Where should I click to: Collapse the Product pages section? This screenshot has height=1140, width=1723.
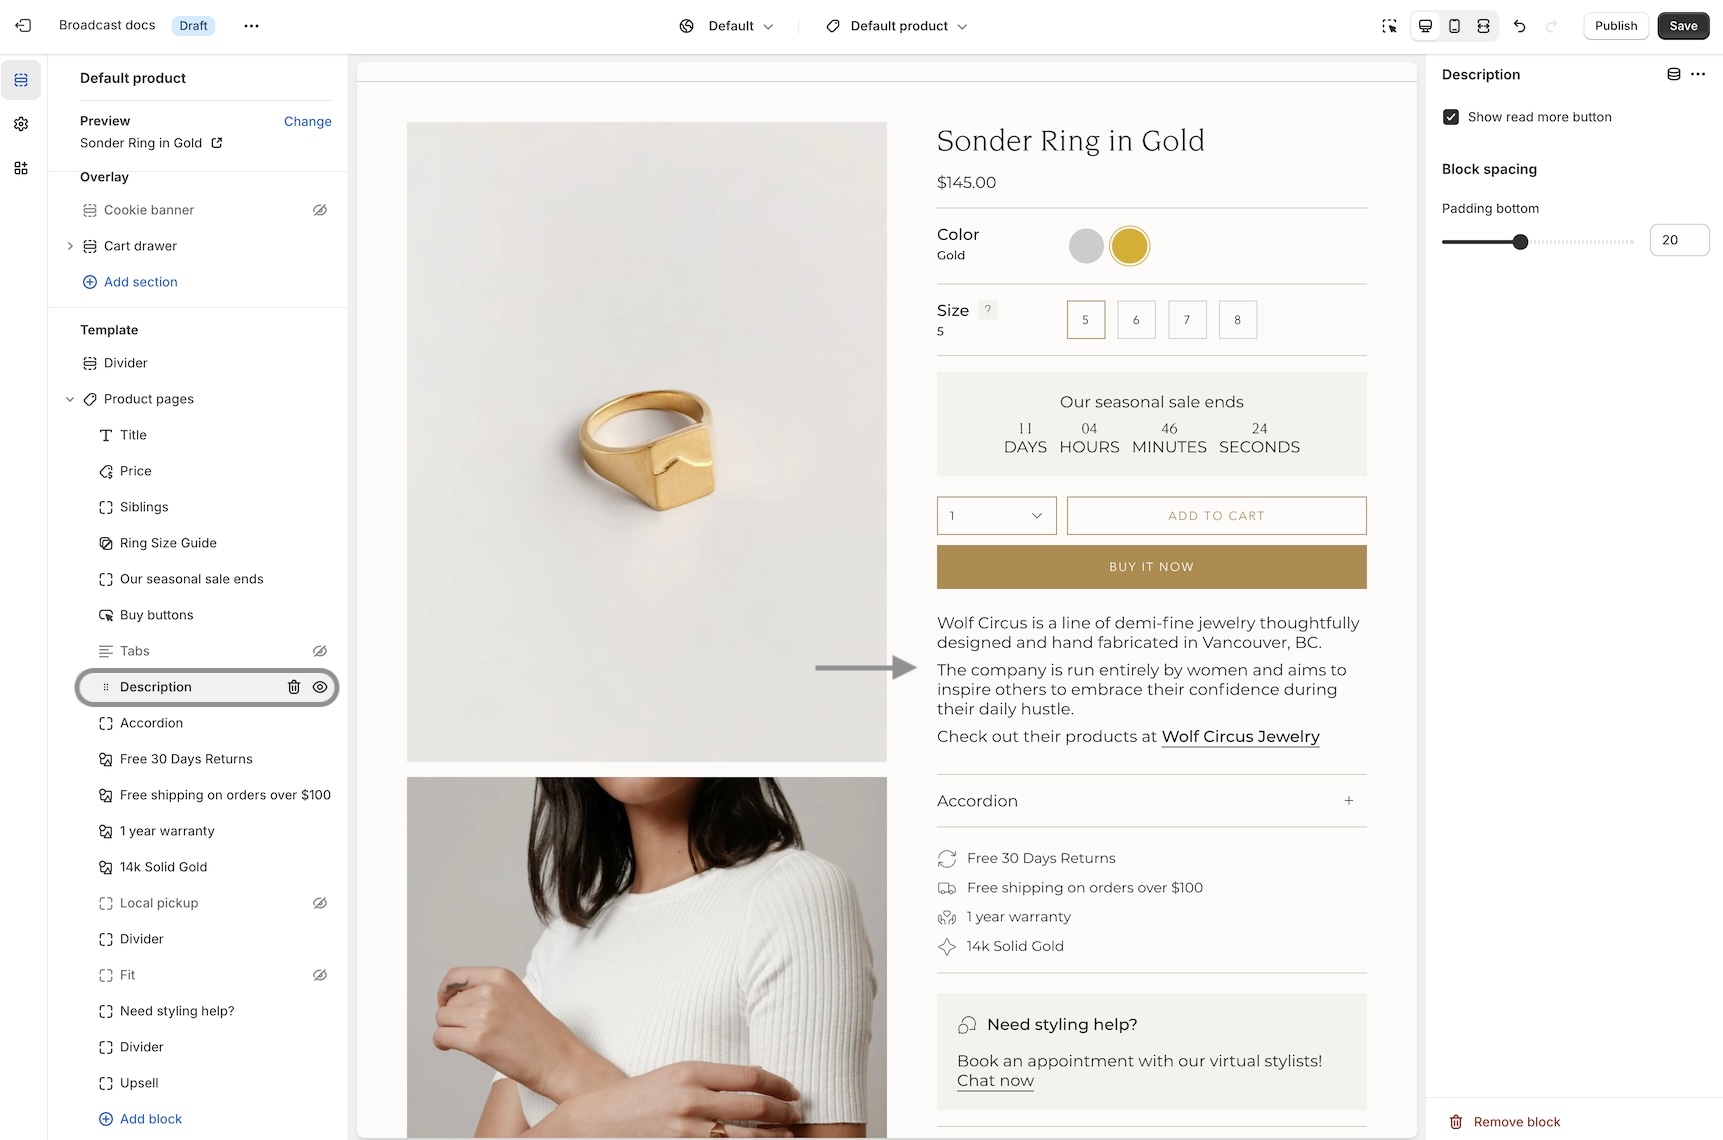point(70,399)
